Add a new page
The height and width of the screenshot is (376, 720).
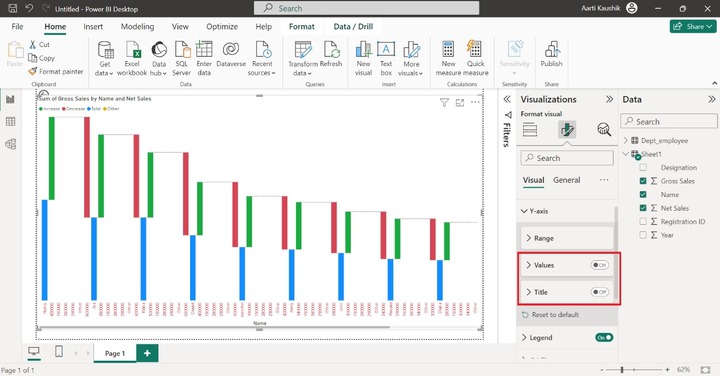coord(147,353)
